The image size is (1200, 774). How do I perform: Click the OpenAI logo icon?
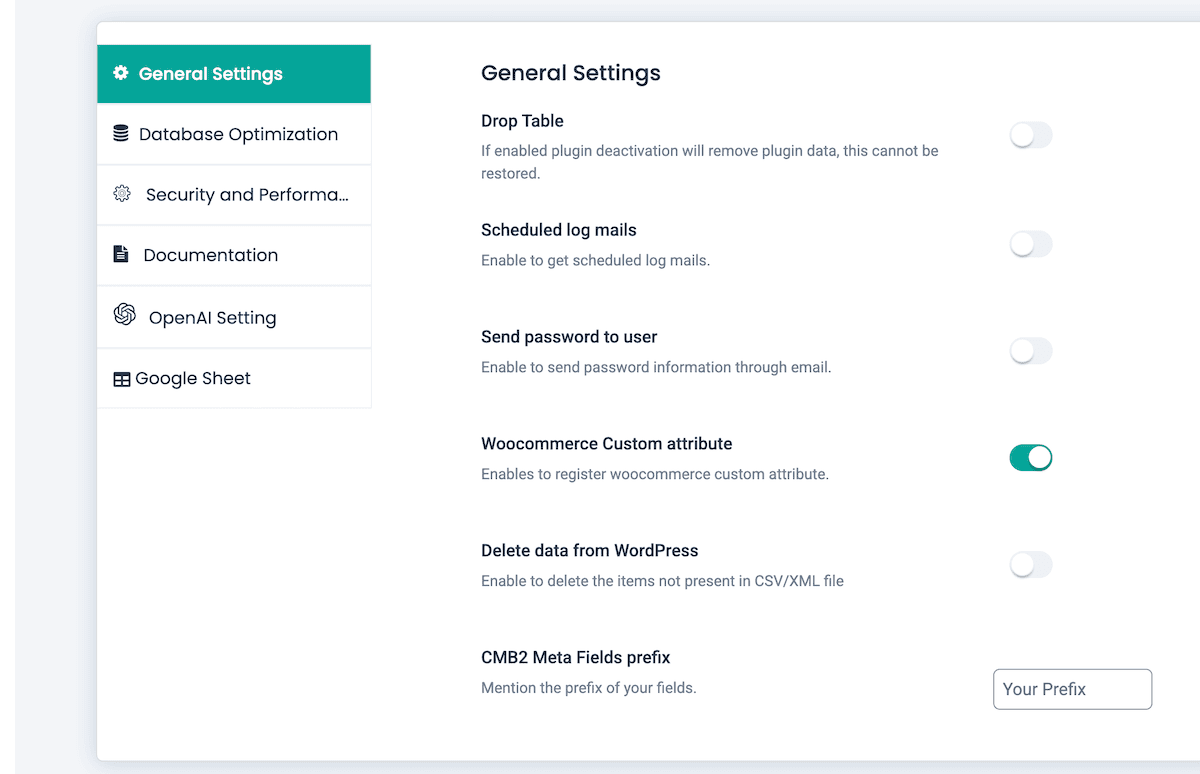tap(125, 315)
